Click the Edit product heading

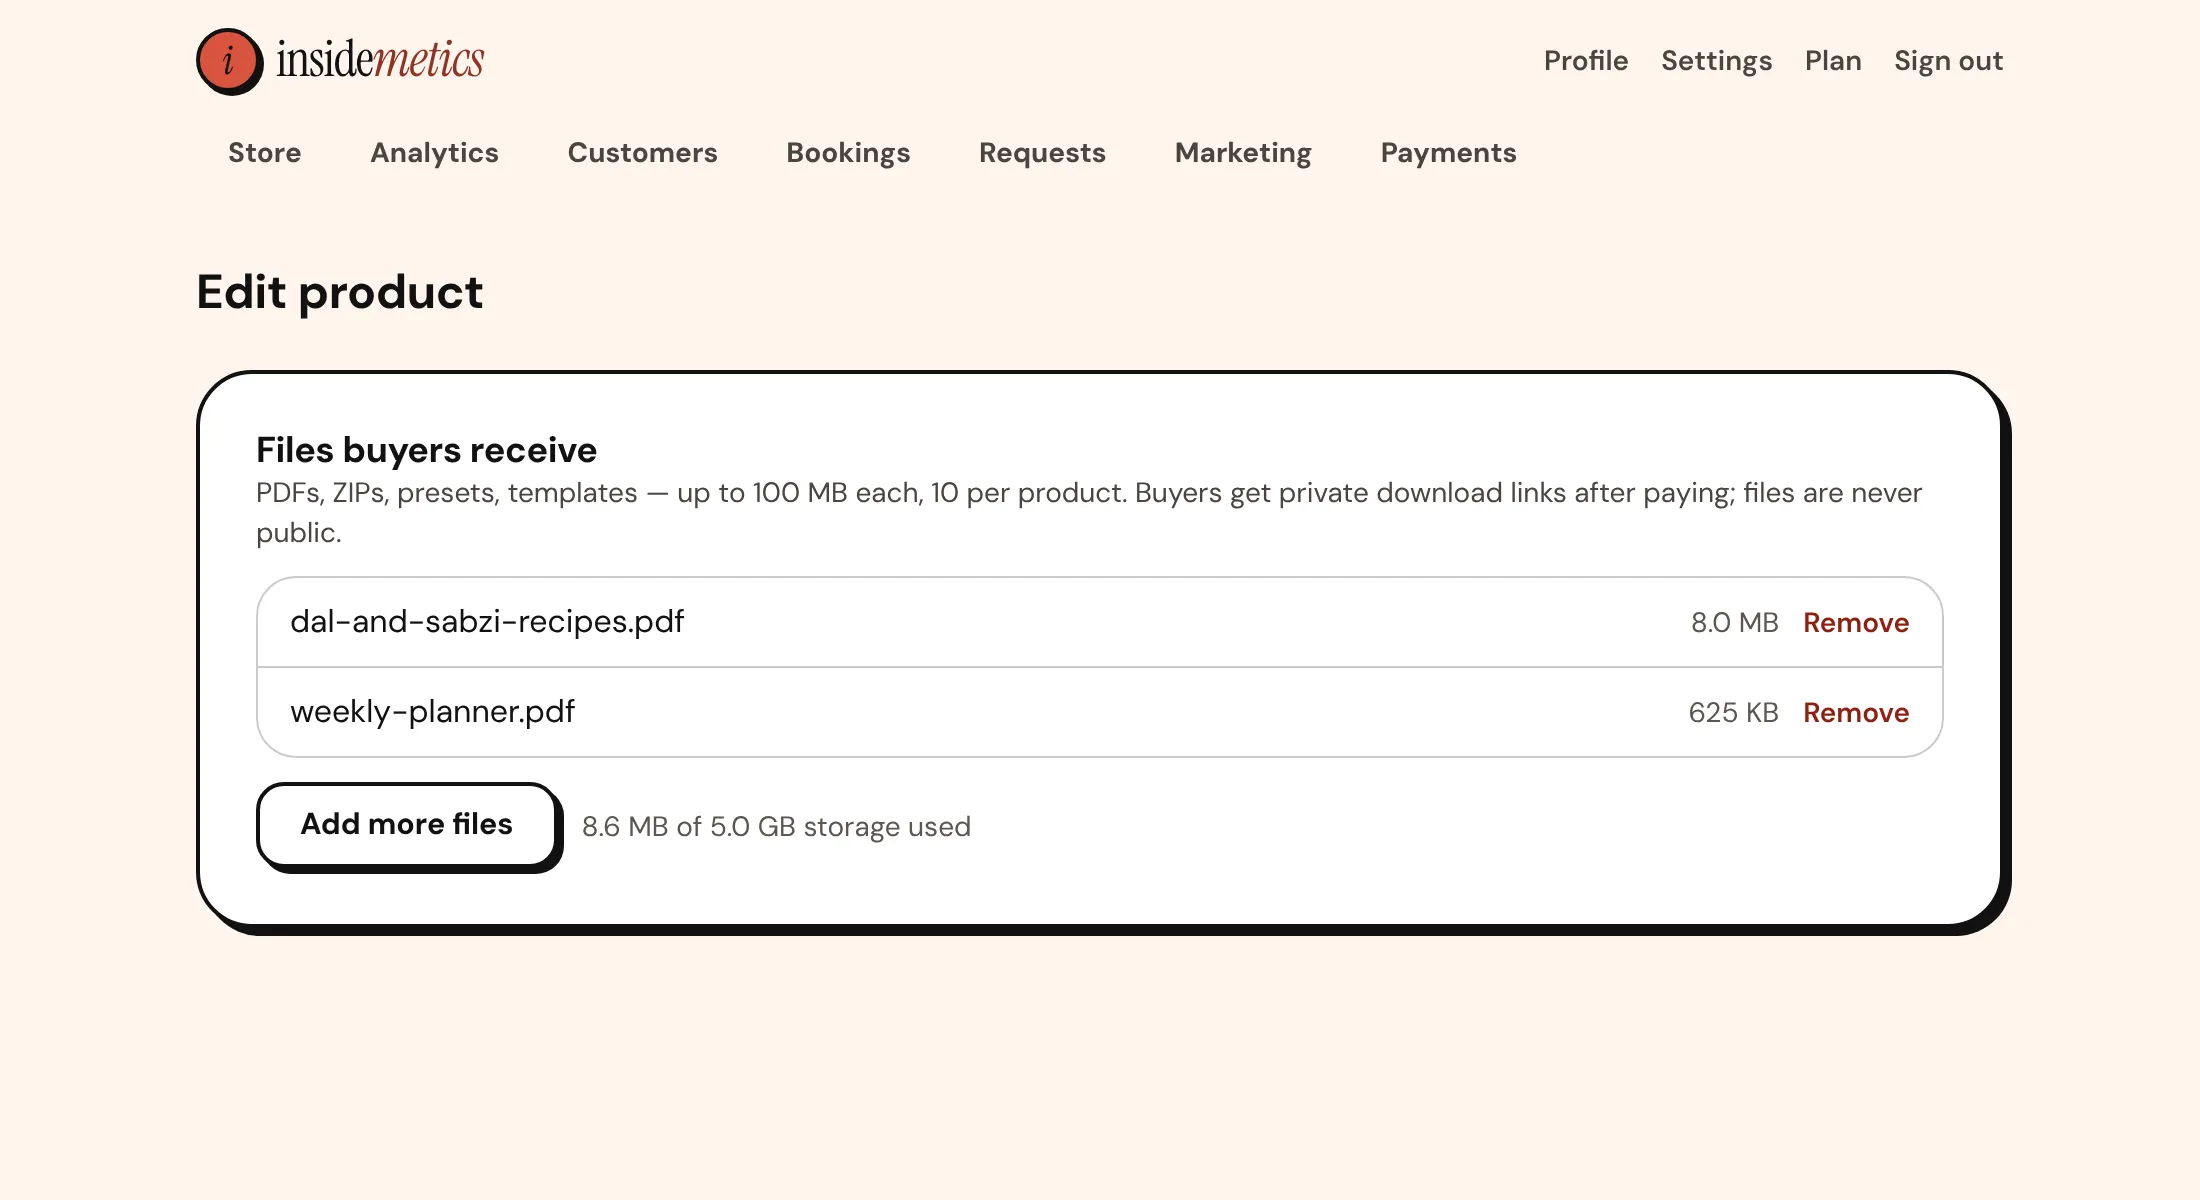click(339, 293)
